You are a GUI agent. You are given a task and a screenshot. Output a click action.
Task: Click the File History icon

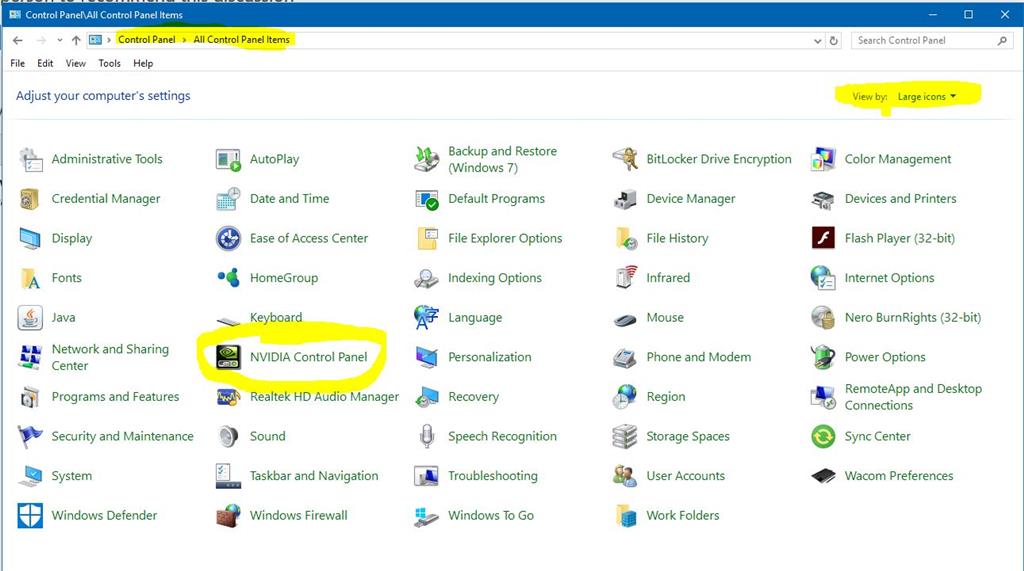click(x=625, y=238)
